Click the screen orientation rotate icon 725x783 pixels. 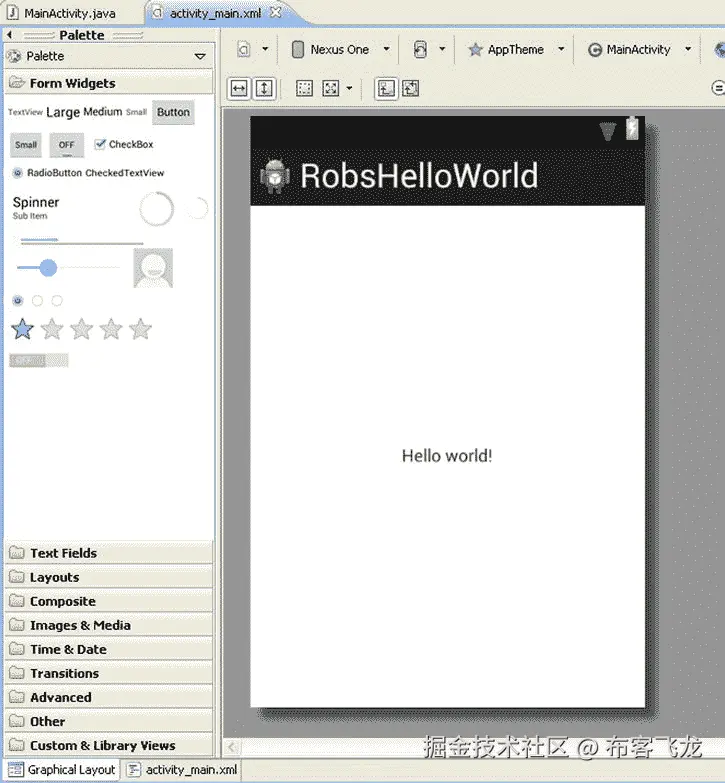pyautogui.click(x=421, y=49)
